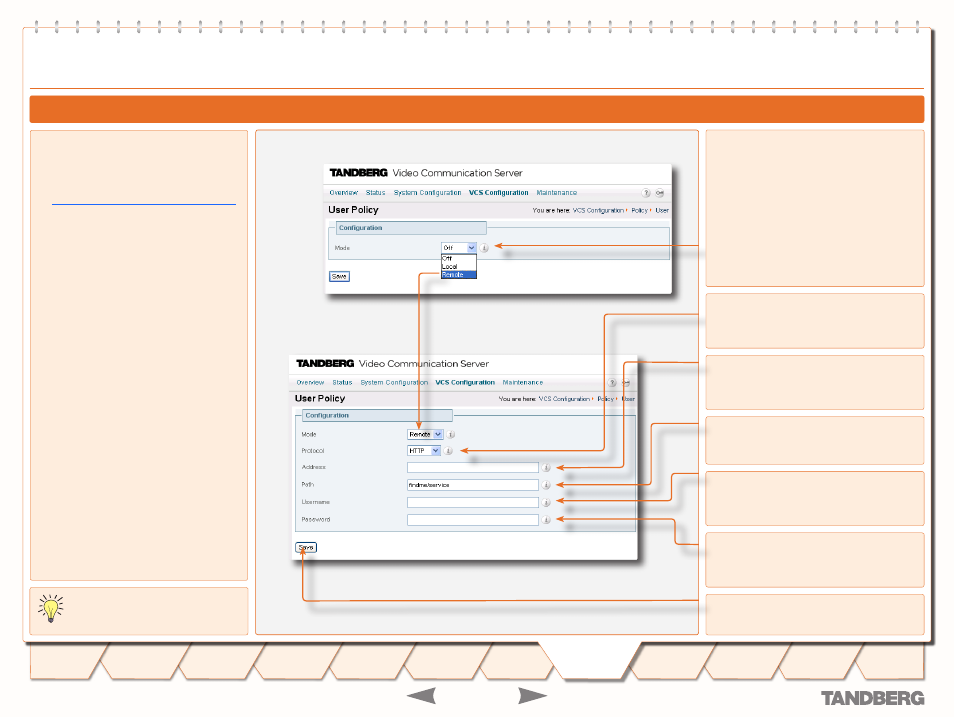Open Status in the Mode Off screenshot
Screen dimensions: 954x717
pos(375,193)
